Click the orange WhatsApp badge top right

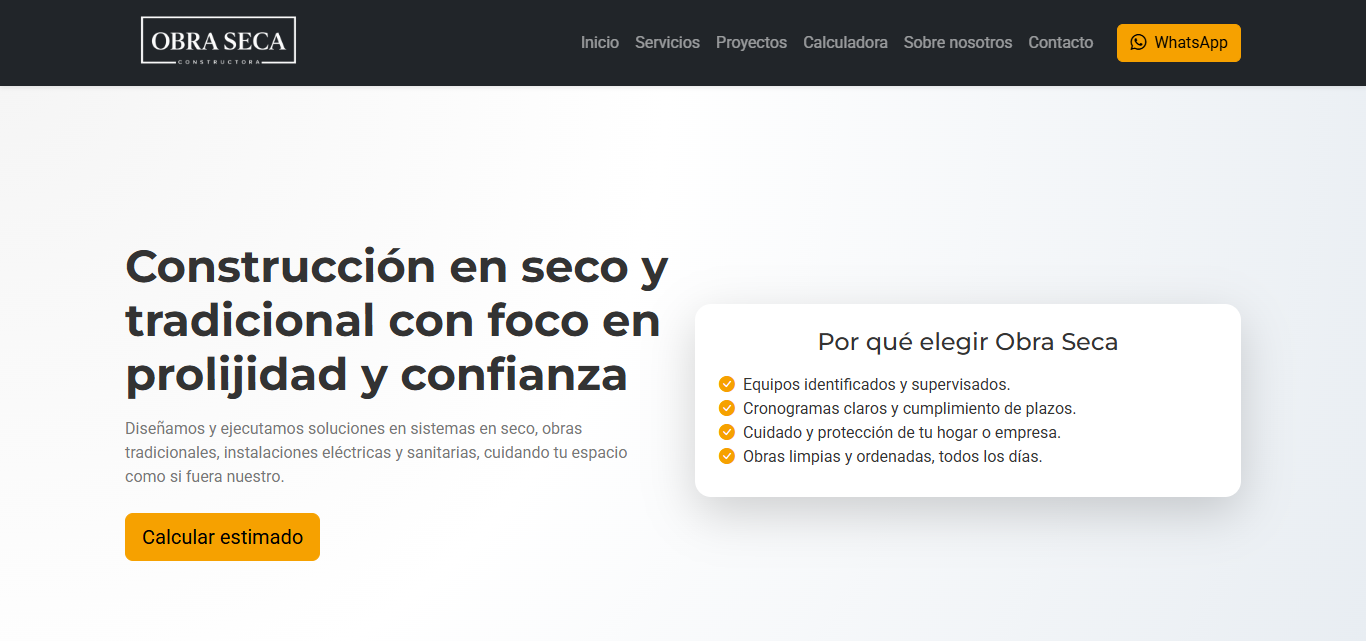click(1178, 42)
